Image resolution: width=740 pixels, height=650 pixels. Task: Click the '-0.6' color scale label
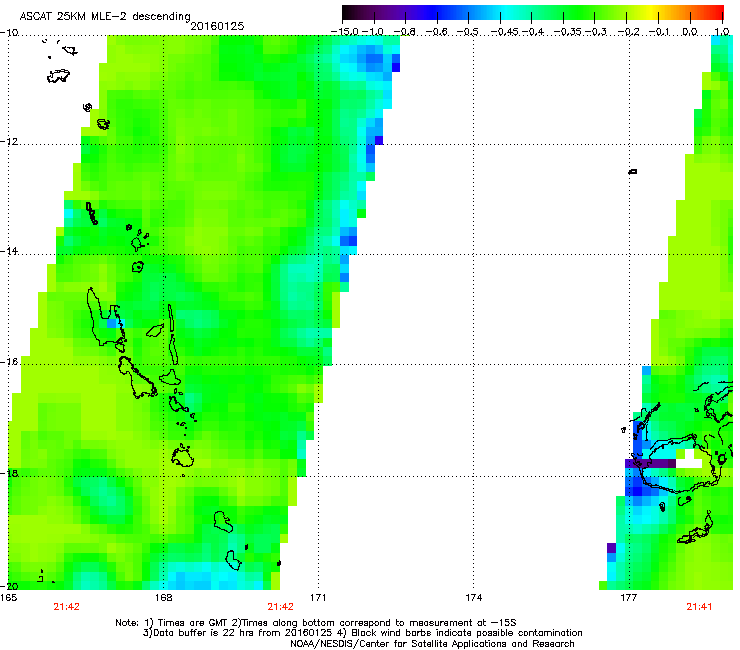437,32
